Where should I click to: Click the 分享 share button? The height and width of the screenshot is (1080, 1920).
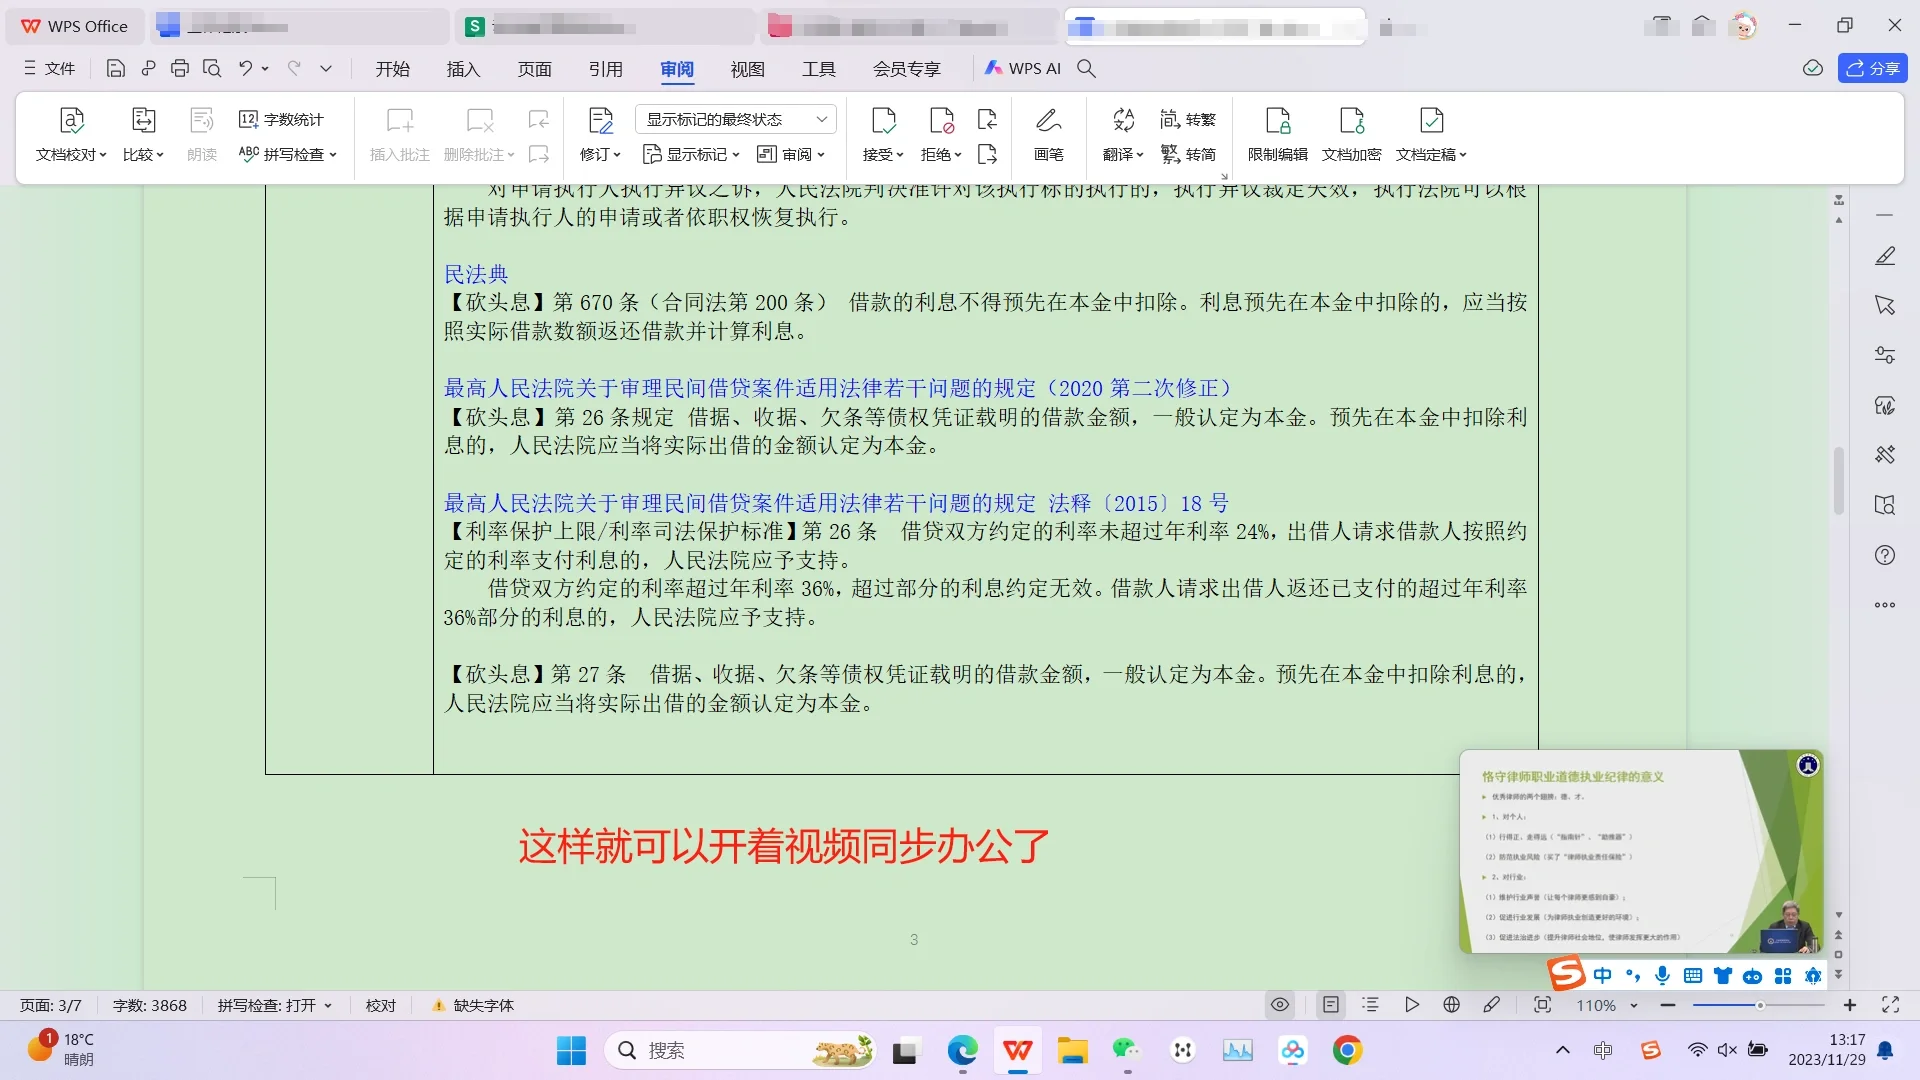[x=1872, y=68]
